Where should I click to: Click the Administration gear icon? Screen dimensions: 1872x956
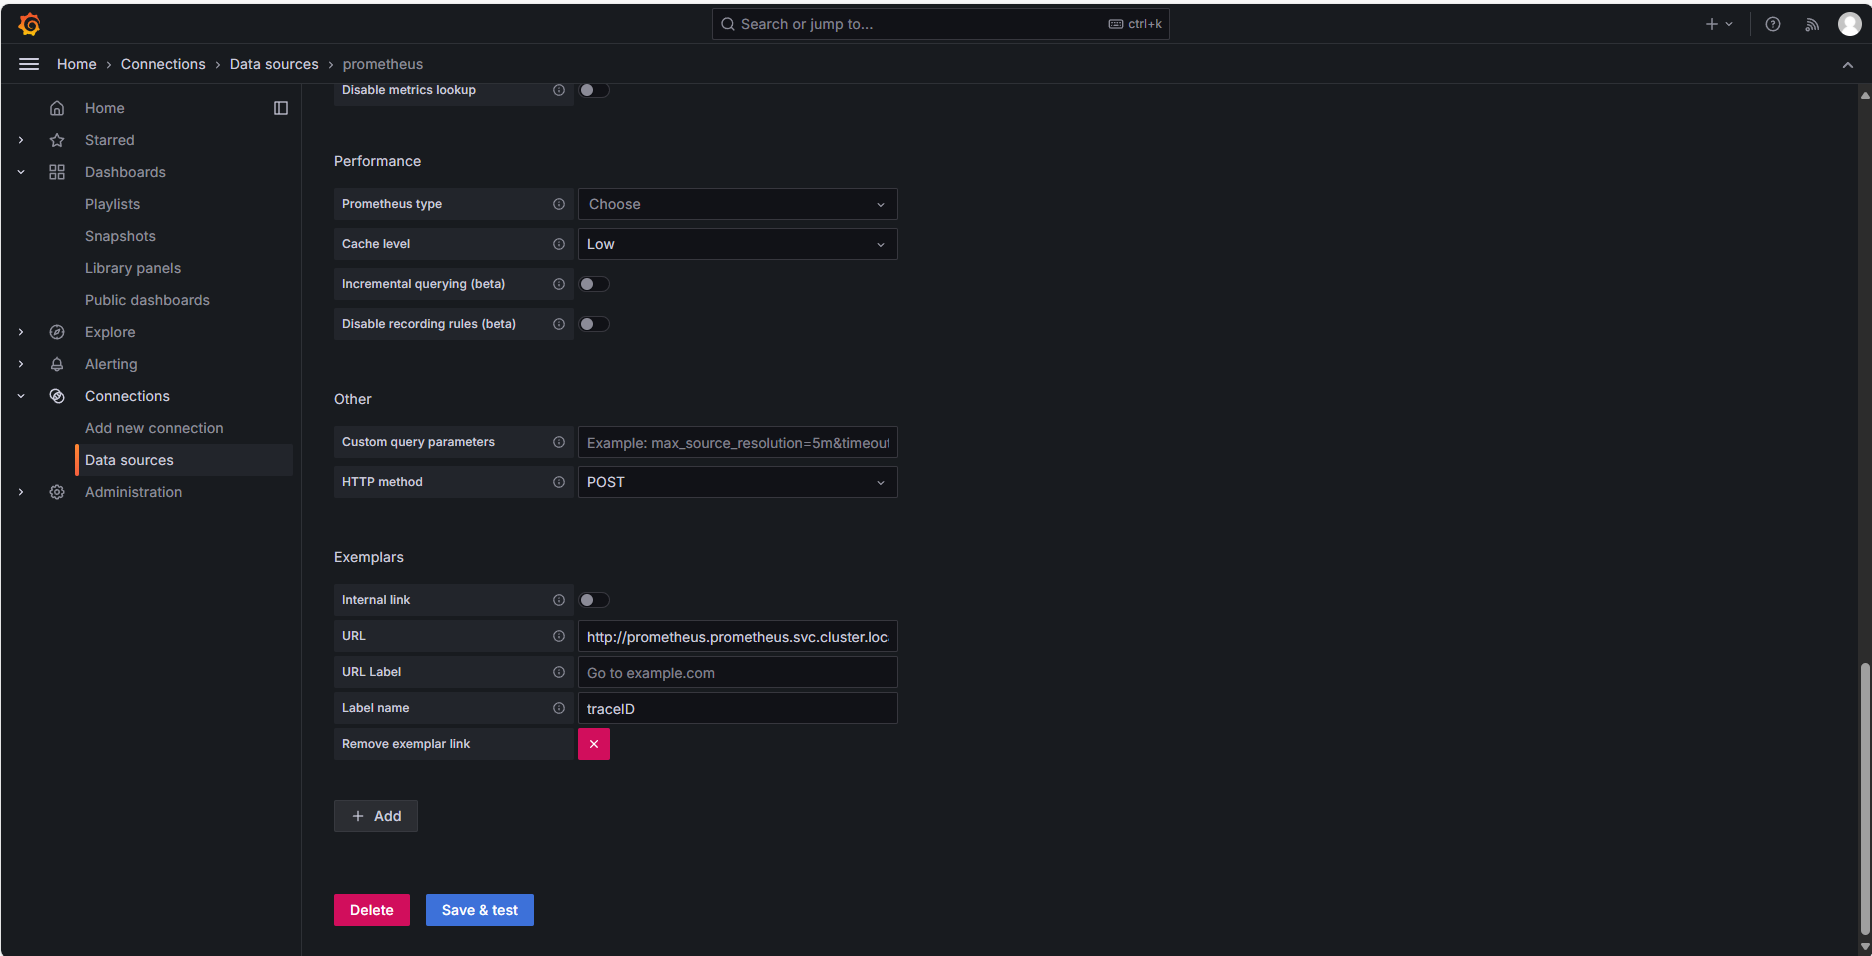tap(57, 492)
